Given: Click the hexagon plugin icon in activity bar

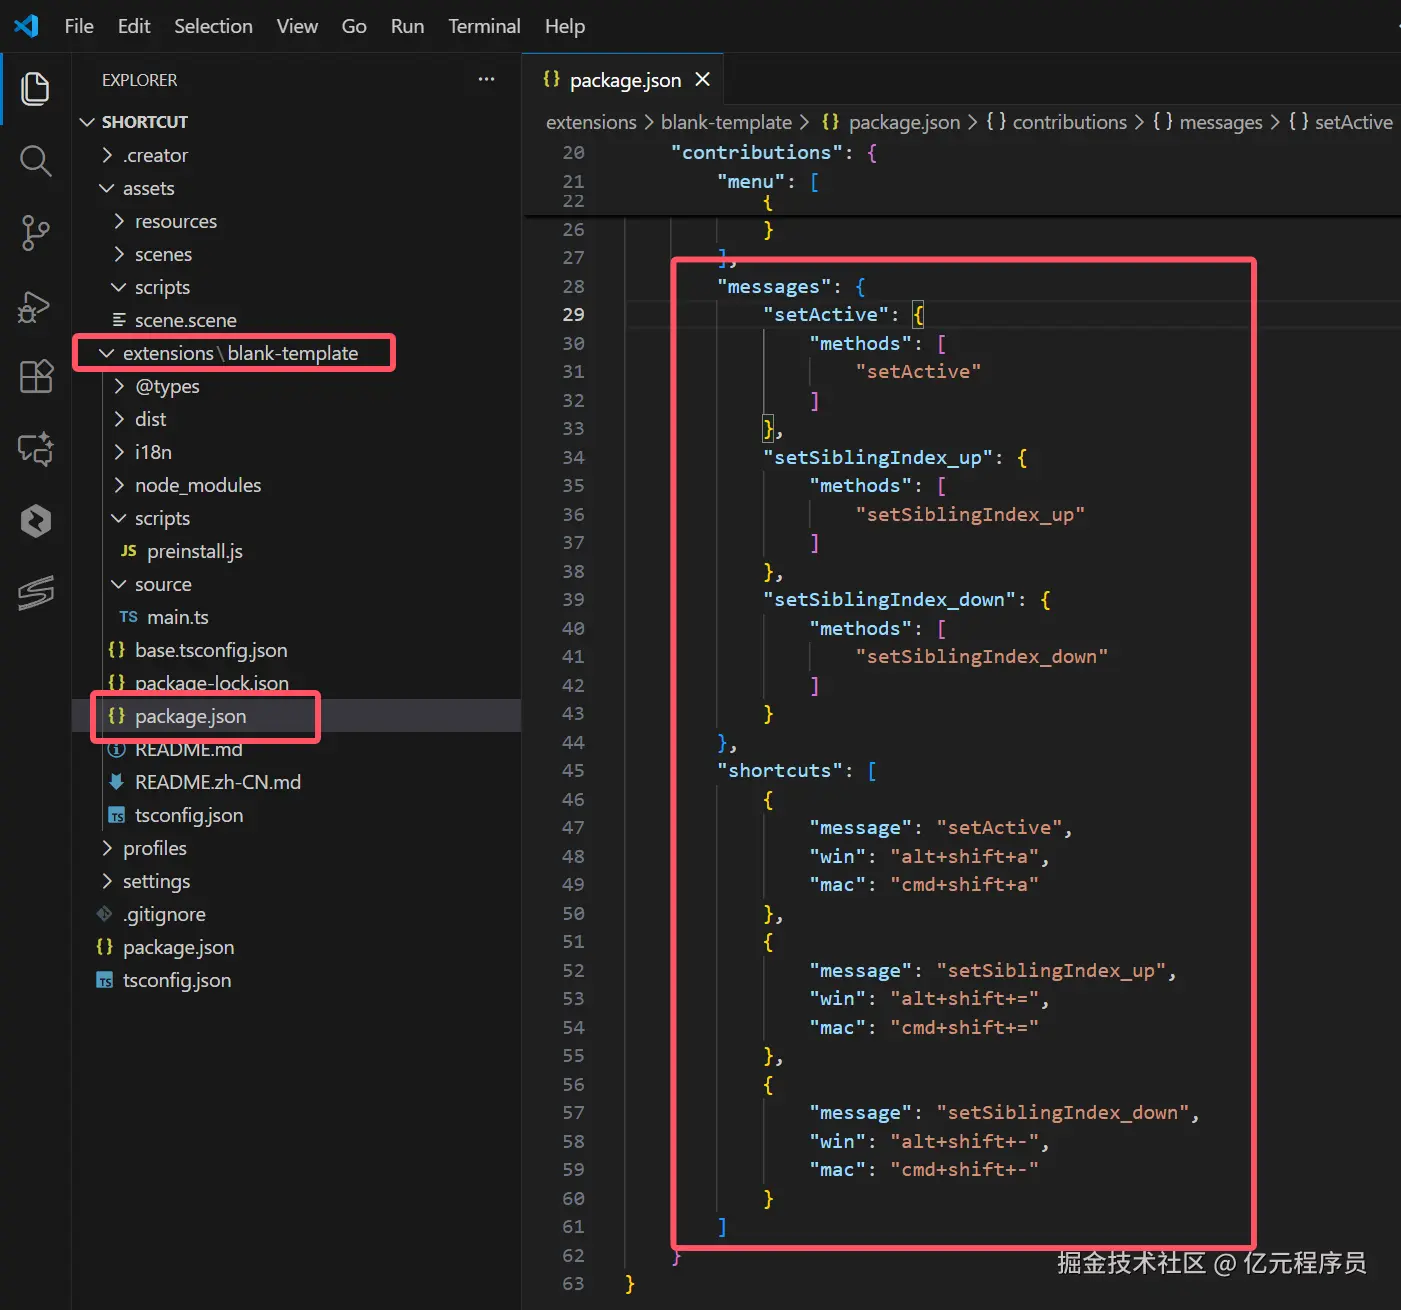Looking at the screenshot, I should (x=35, y=521).
